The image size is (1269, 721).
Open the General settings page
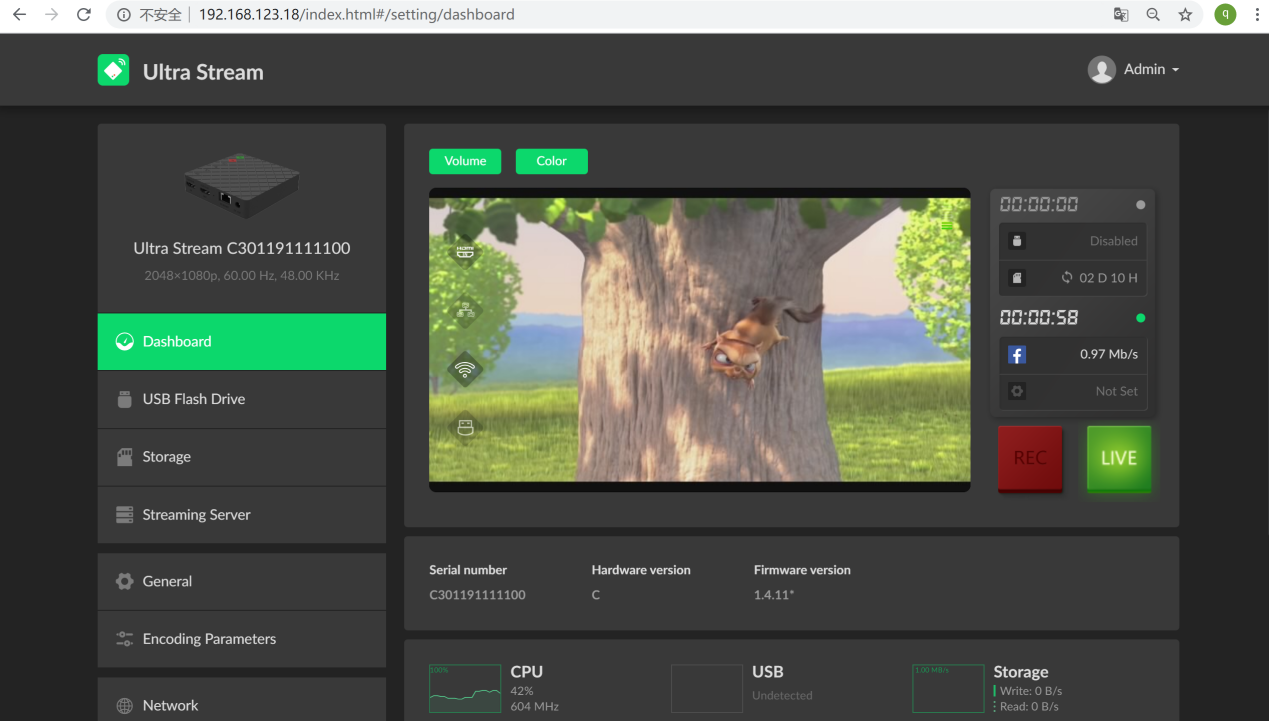[242, 581]
